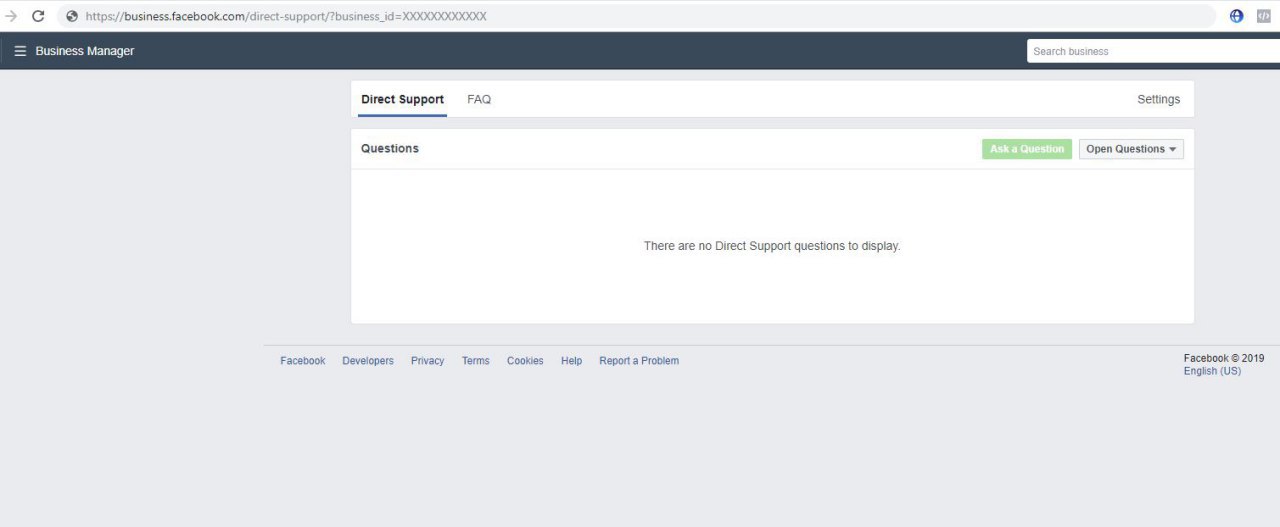Image resolution: width=1280 pixels, height=527 pixels.
Task: Open the Facebook footer link
Action: point(302,361)
